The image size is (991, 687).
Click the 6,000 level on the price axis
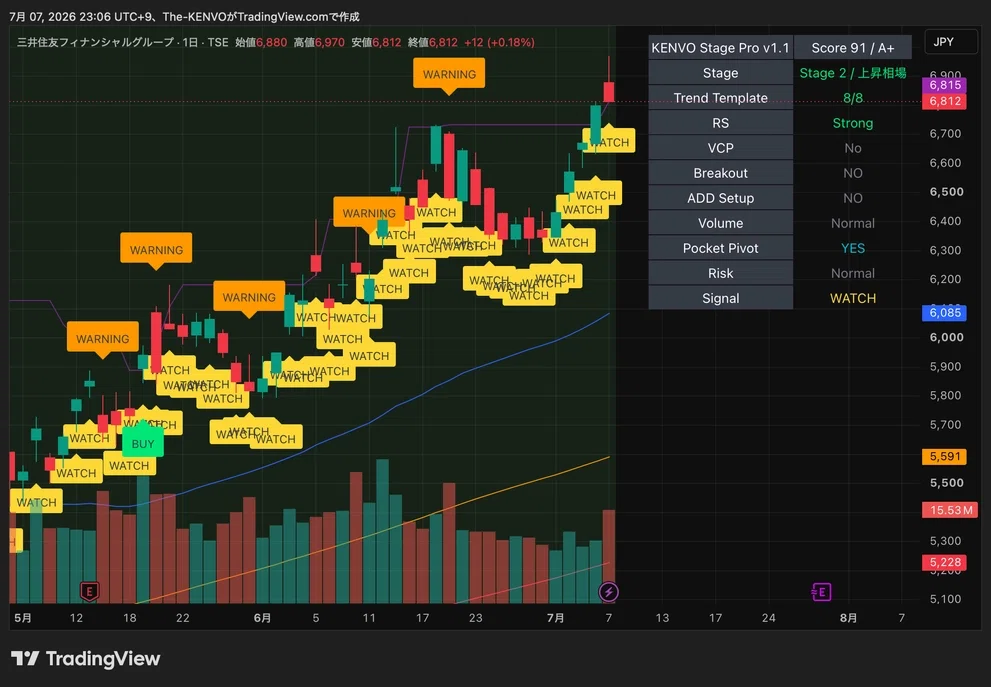click(x=946, y=337)
